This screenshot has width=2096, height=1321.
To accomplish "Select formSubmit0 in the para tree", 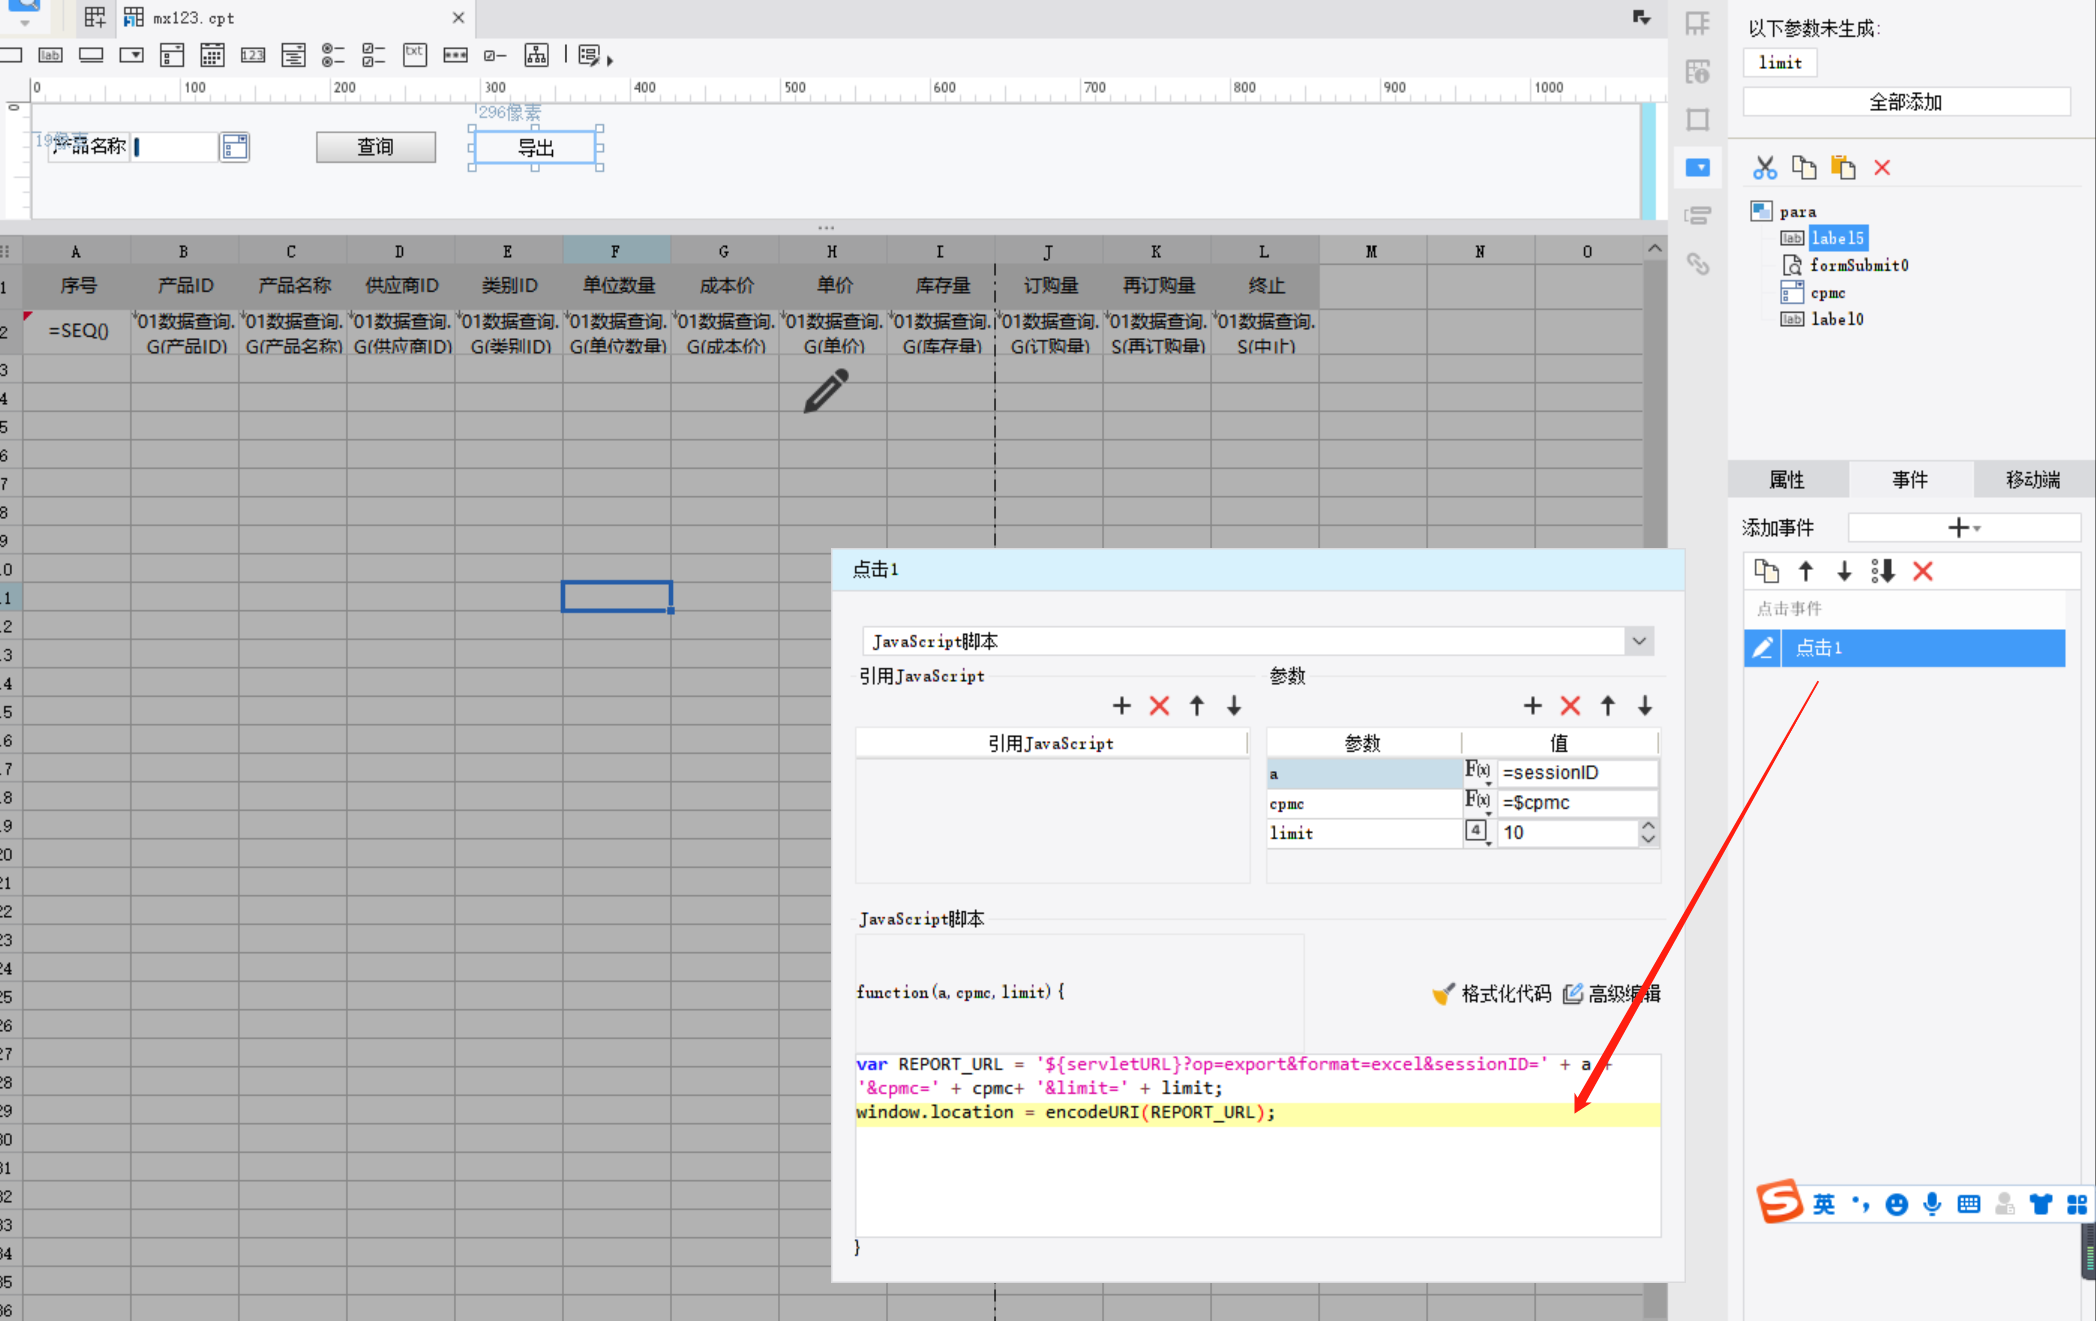I will tap(1859, 265).
